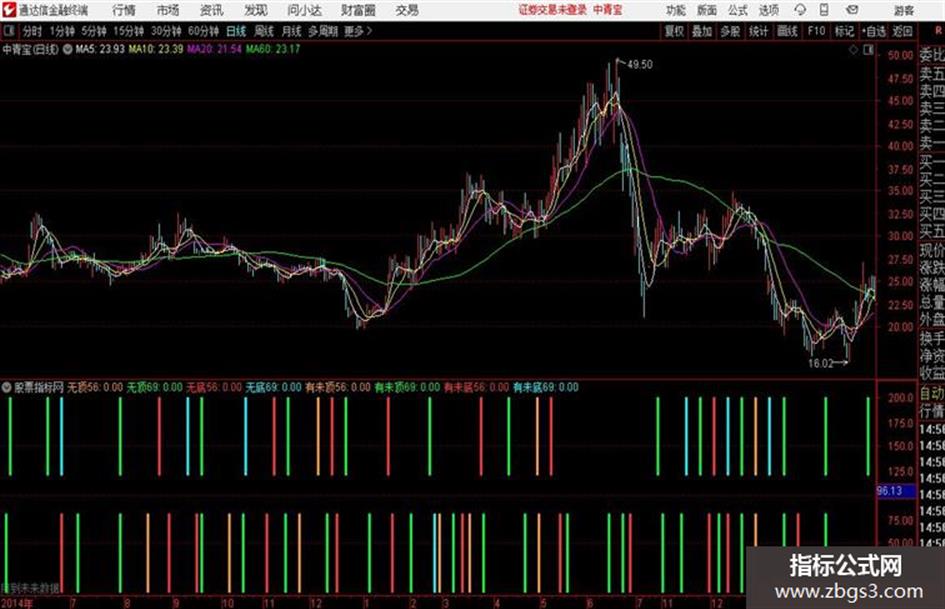This screenshot has height=609, width=945.
Task: Click the 游客 guest account label
Action: click(903, 10)
